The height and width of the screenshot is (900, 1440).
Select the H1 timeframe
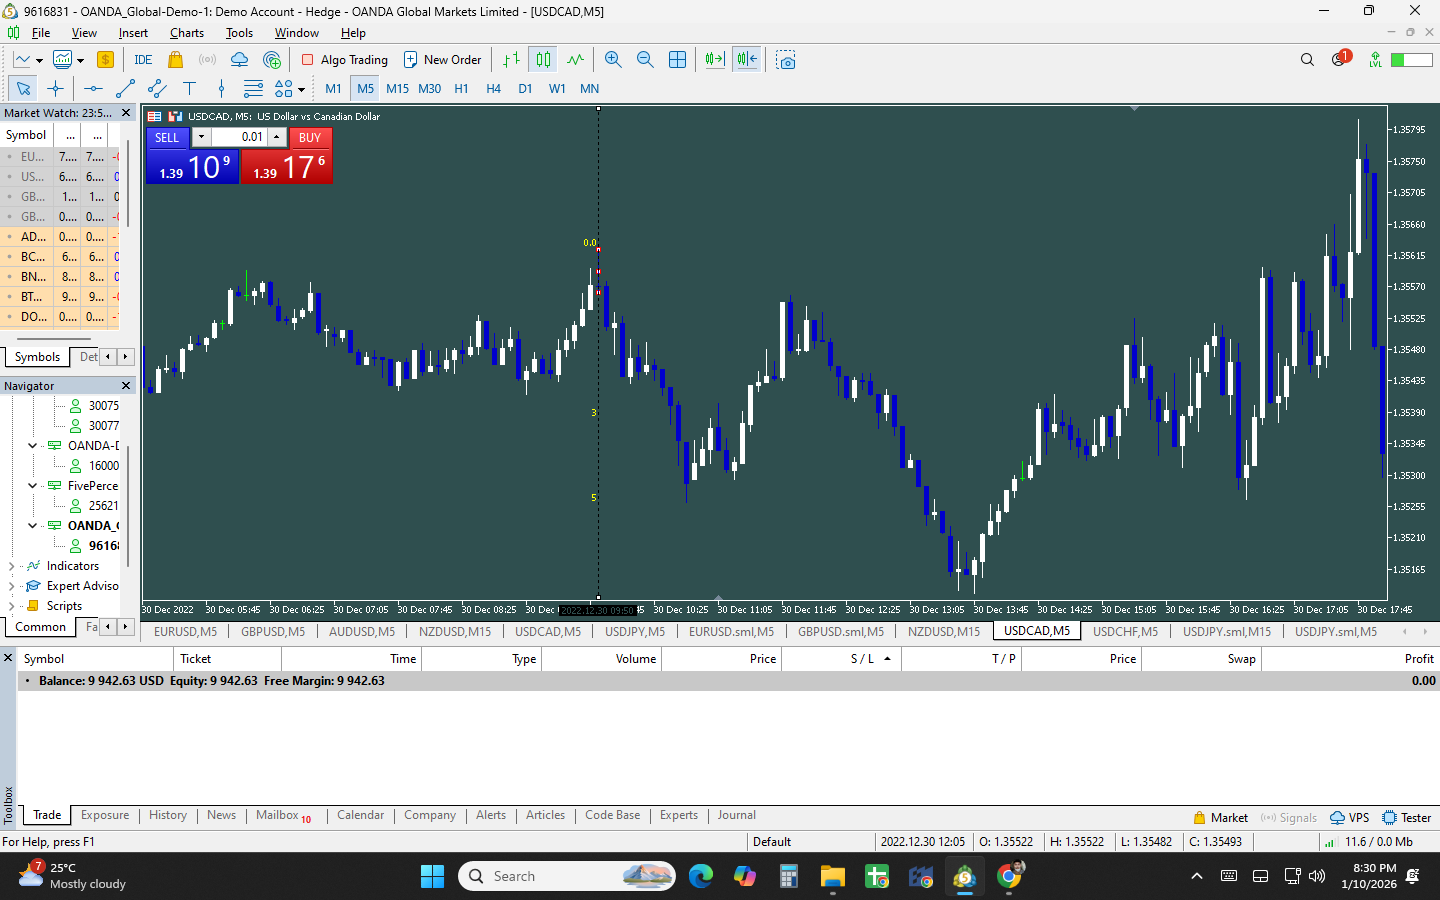coord(461,89)
